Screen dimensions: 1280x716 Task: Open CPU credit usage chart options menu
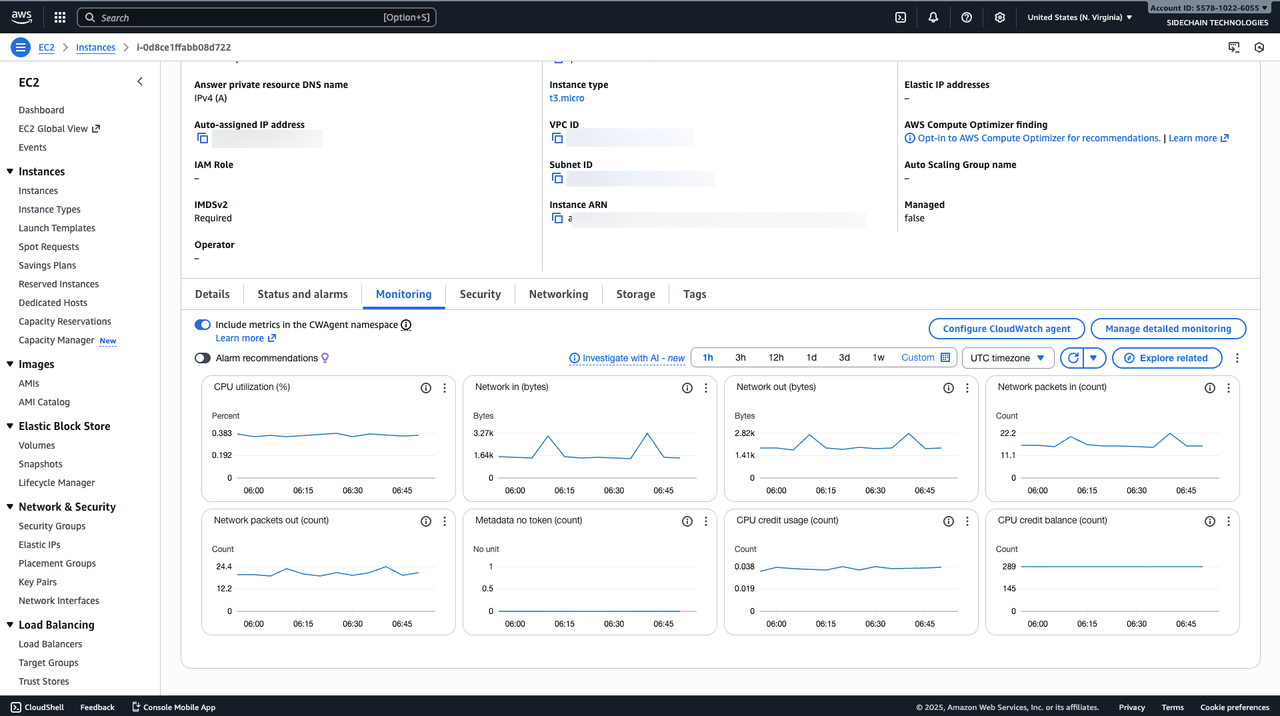pyautogui.click(x=967, y=521)
